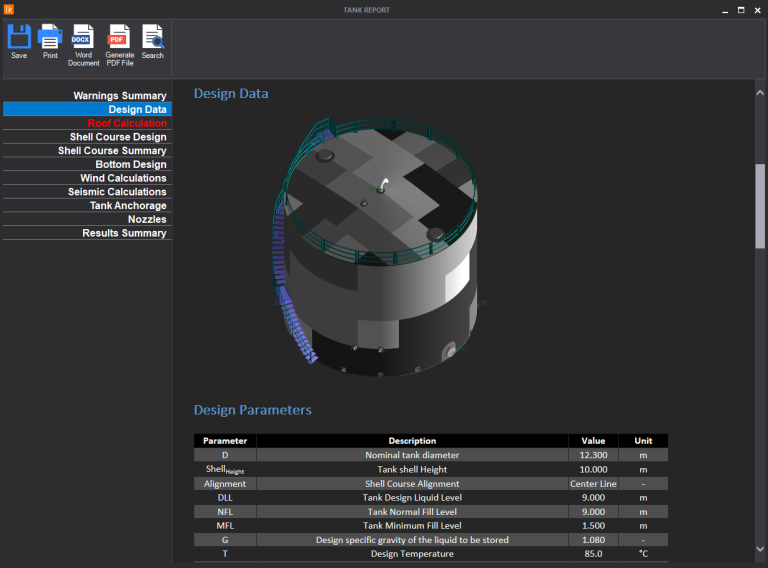Show Wind Calculations section

click(87, 178)
